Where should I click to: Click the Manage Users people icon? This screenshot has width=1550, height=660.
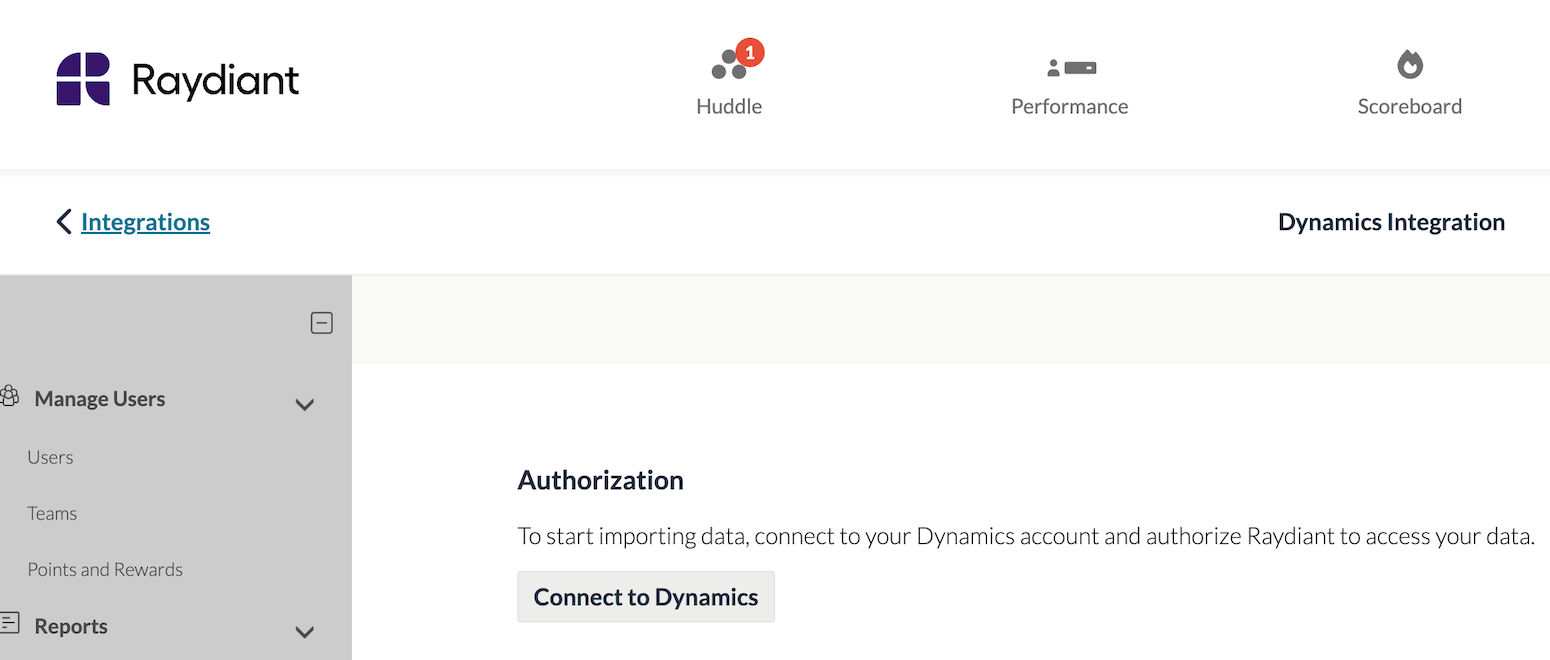pos(9,396)
